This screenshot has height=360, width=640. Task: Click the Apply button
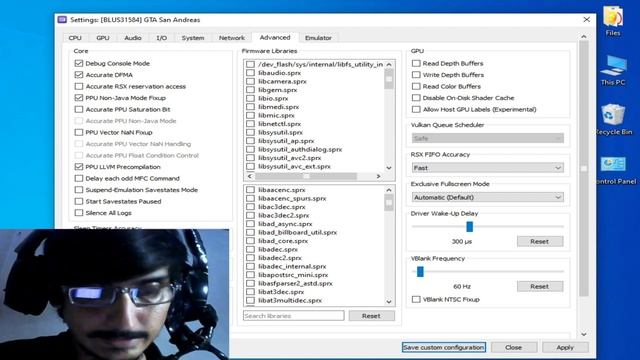point(565,347)
